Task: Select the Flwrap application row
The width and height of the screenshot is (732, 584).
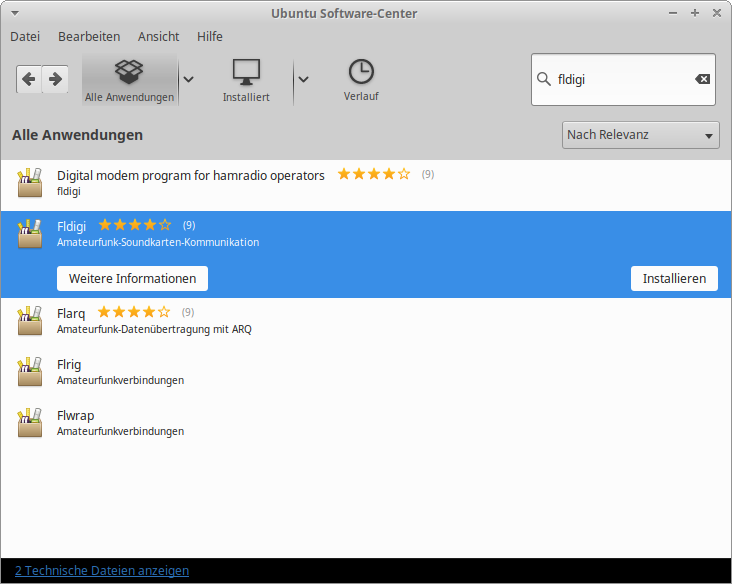Action: tap(366, 423)
